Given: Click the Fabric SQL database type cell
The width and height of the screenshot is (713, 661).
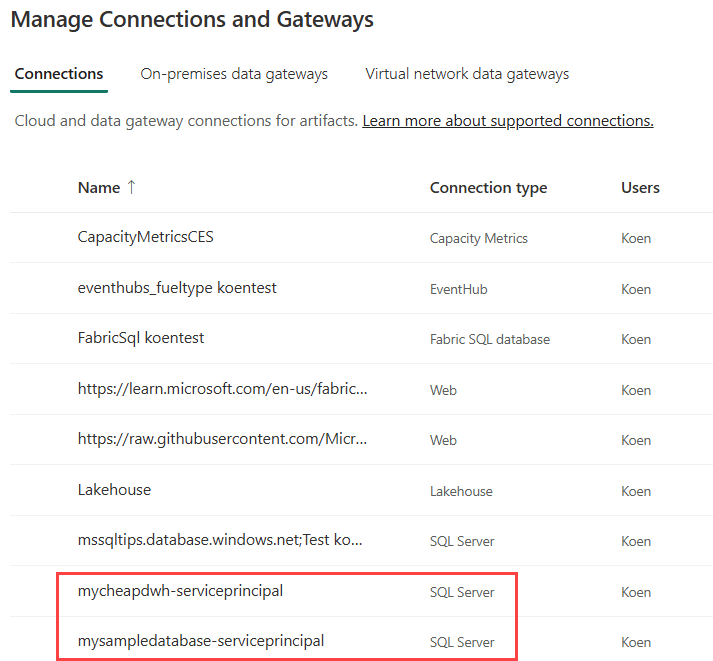Looking at the screenshot, I should pos(489,339).
